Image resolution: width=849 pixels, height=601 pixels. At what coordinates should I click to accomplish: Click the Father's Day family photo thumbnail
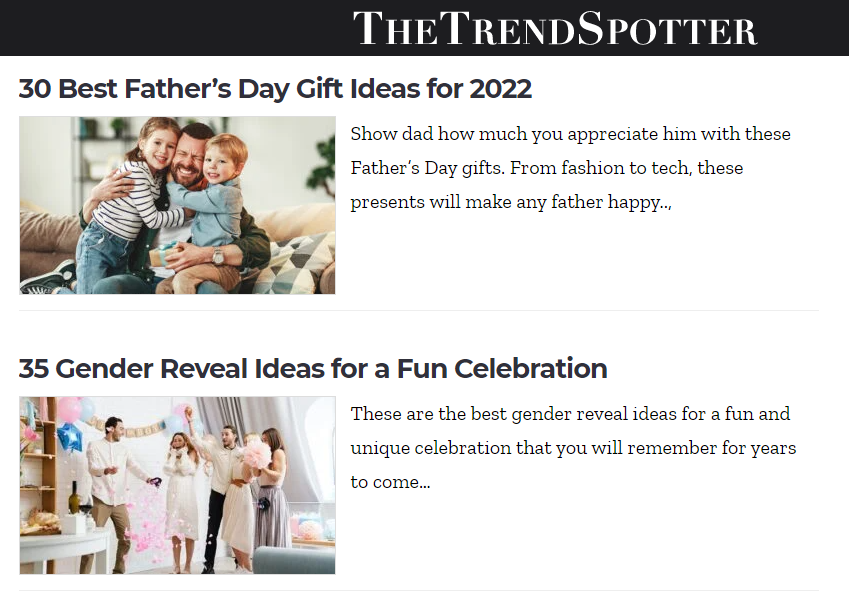pyautogui.click(x=177, y=205)
